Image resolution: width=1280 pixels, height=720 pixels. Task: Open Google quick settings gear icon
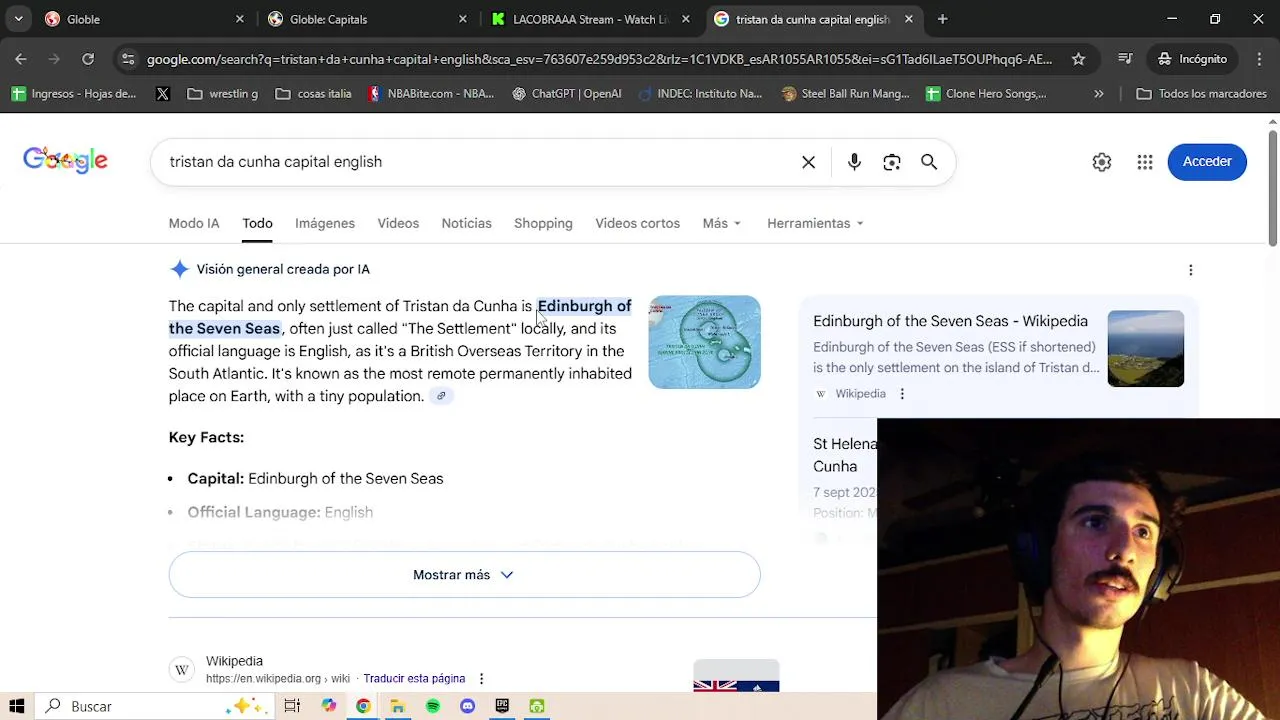coord(1102,162)
